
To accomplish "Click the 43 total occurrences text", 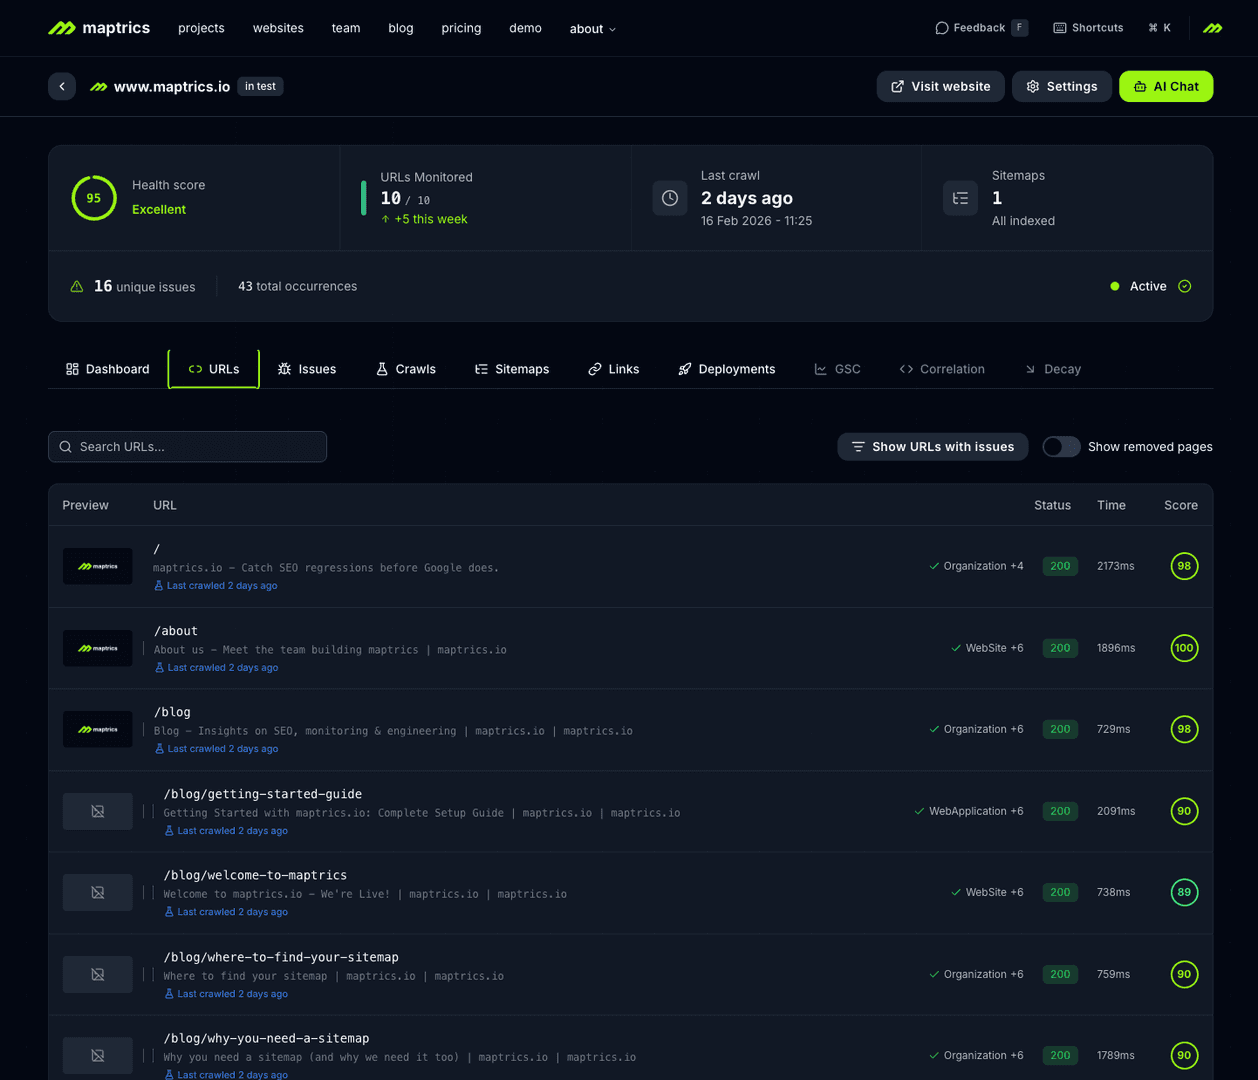I will tap(297, 286).
